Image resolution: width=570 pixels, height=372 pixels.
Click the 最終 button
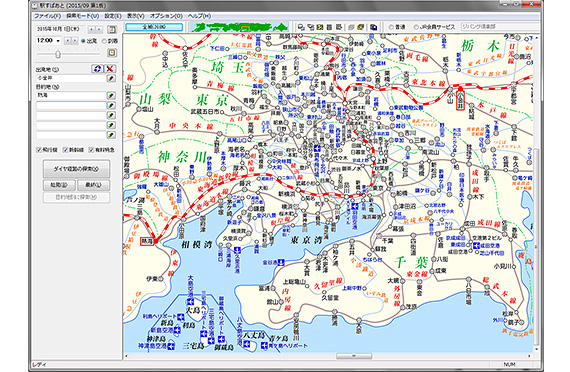(x=93, y=185)
